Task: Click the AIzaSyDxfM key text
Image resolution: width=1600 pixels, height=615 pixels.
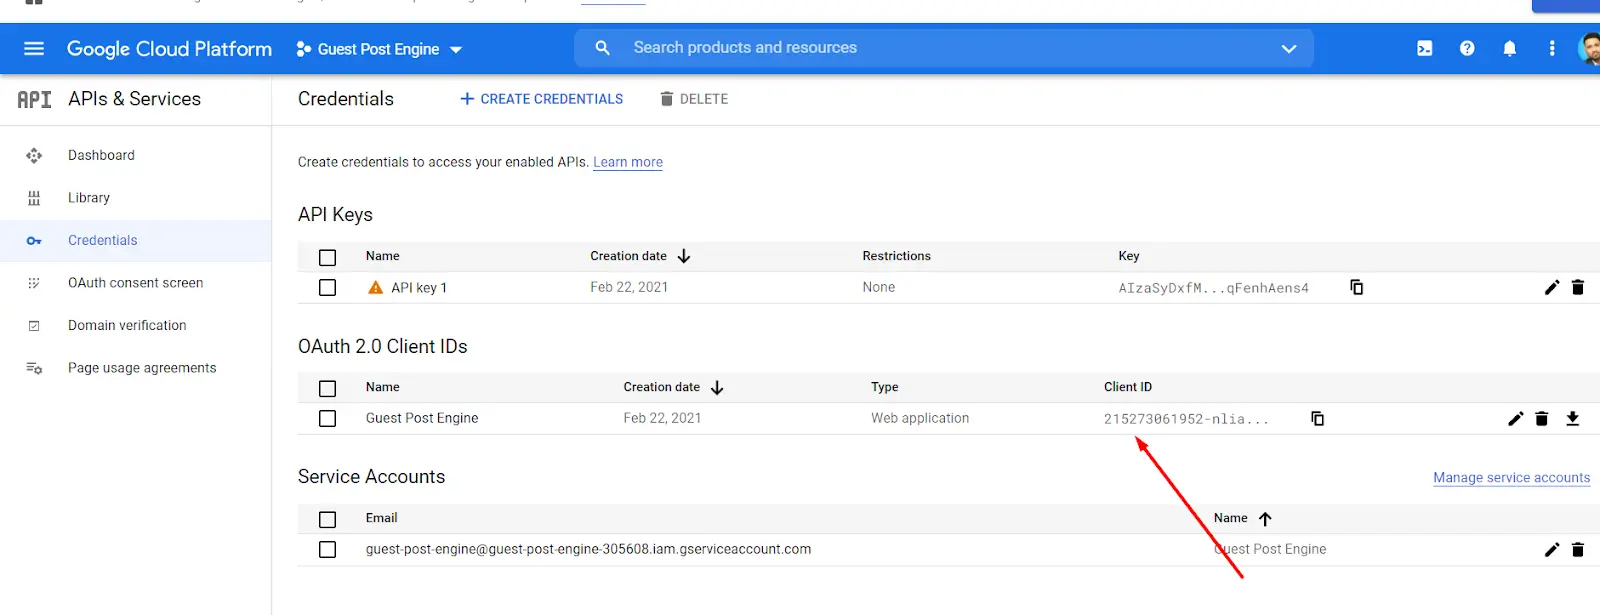Action: [x=1213, y=288]
